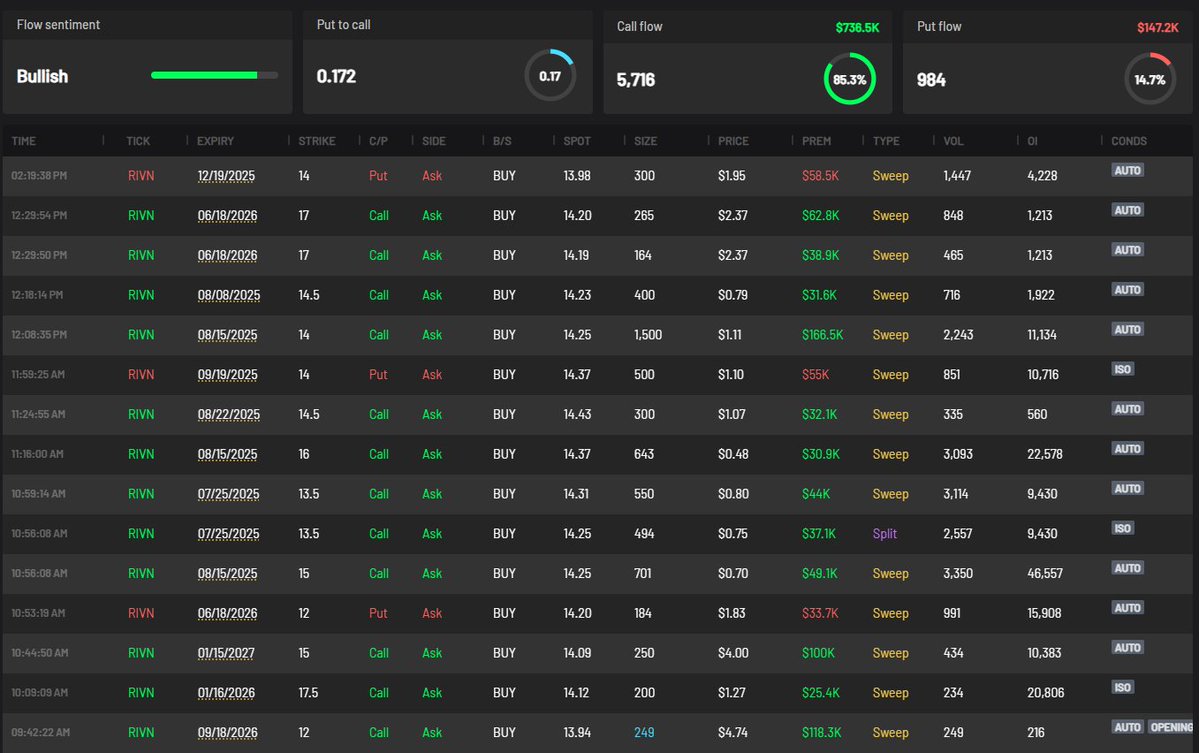Open expiry 01/16/2026 link
Screen dimensions: 1199x753
[226, 693]
